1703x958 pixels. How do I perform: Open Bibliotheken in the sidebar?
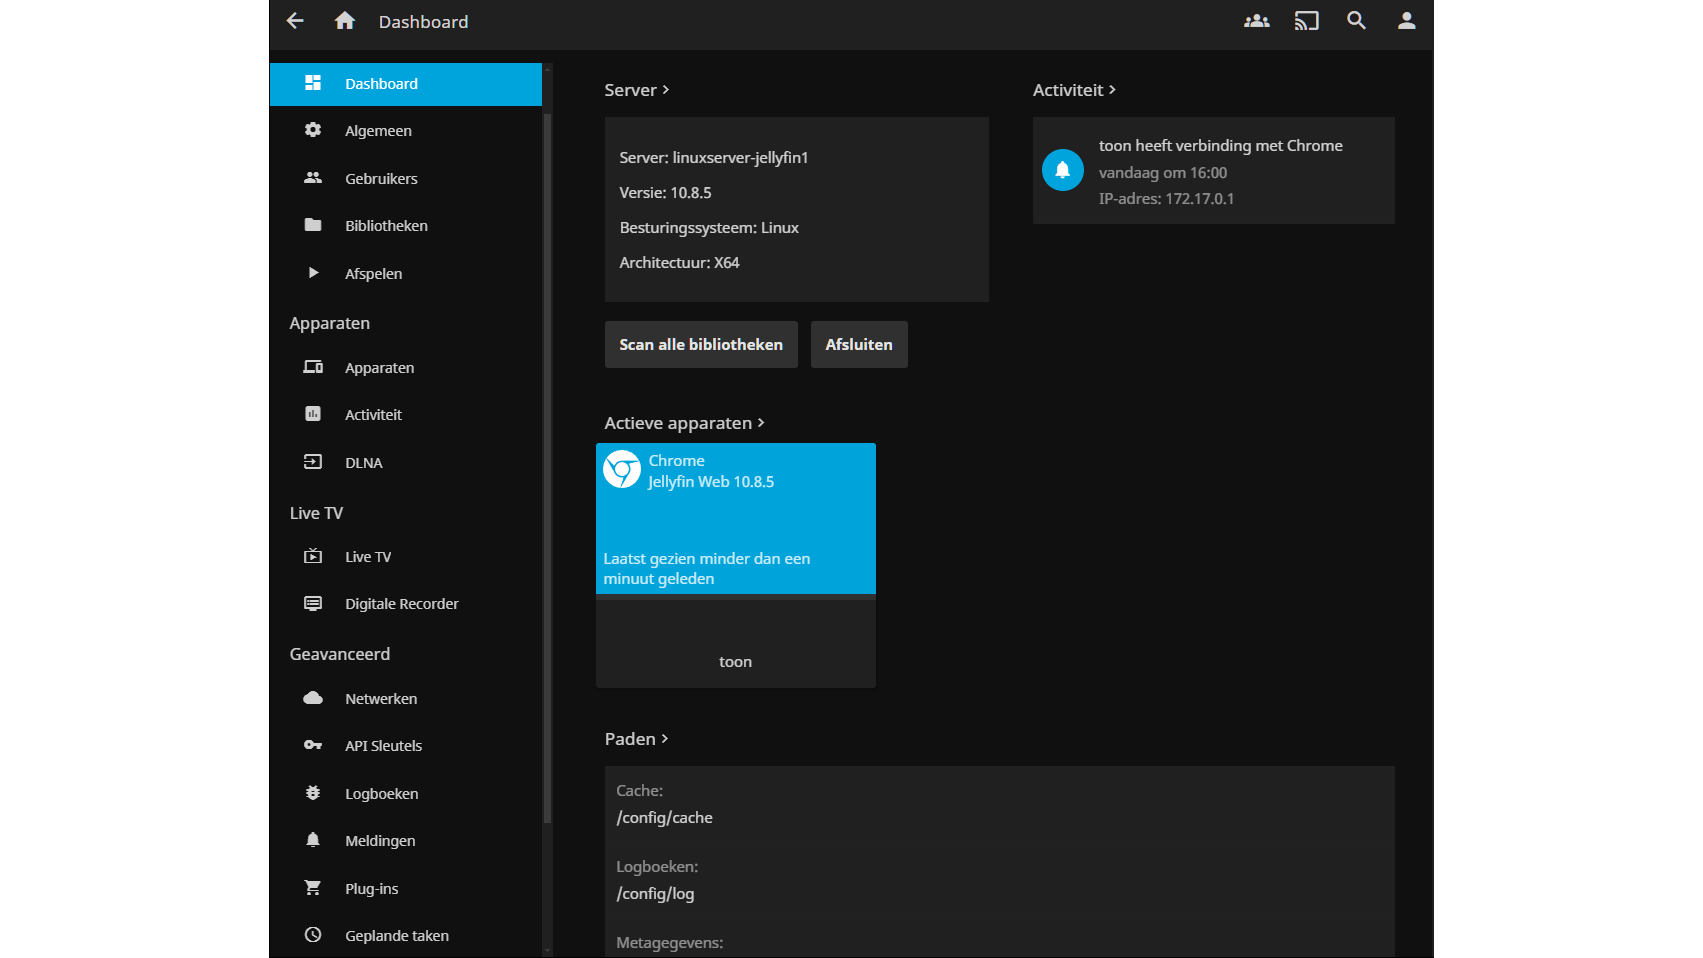click(x=386, y=226)
